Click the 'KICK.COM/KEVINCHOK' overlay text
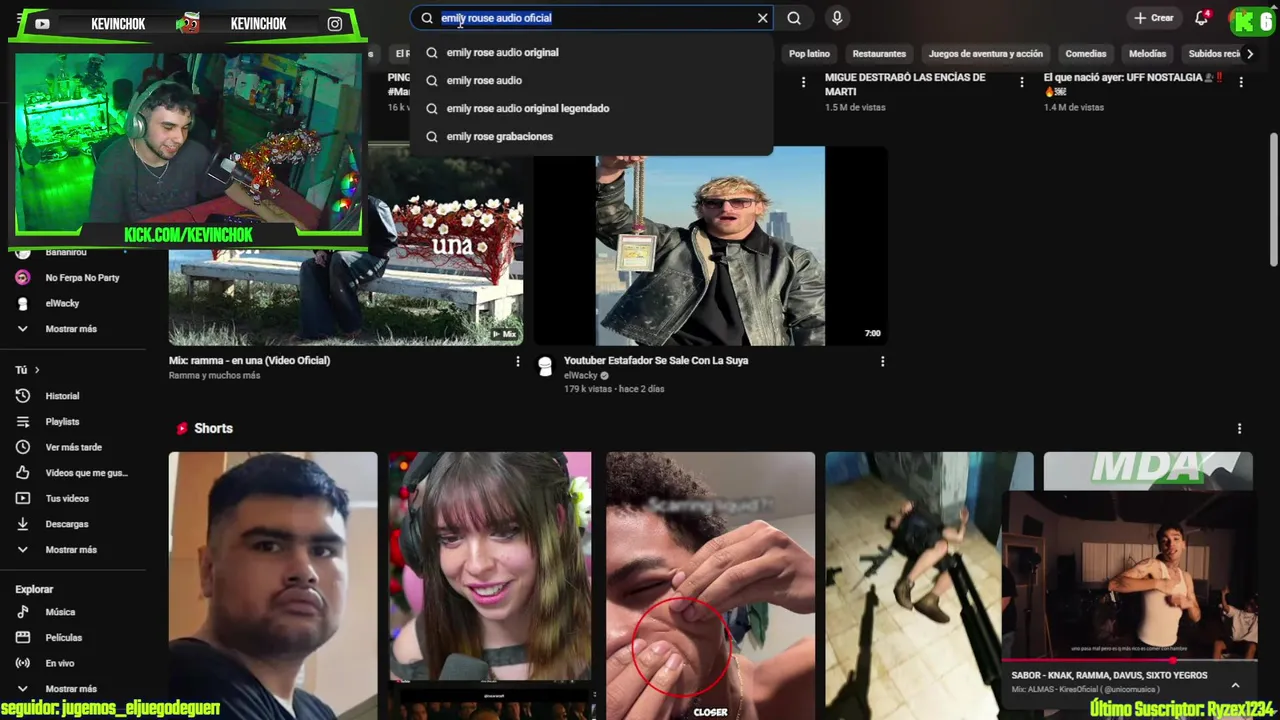Viewport: 1280px width, 720px height. (x=188, y=235)
